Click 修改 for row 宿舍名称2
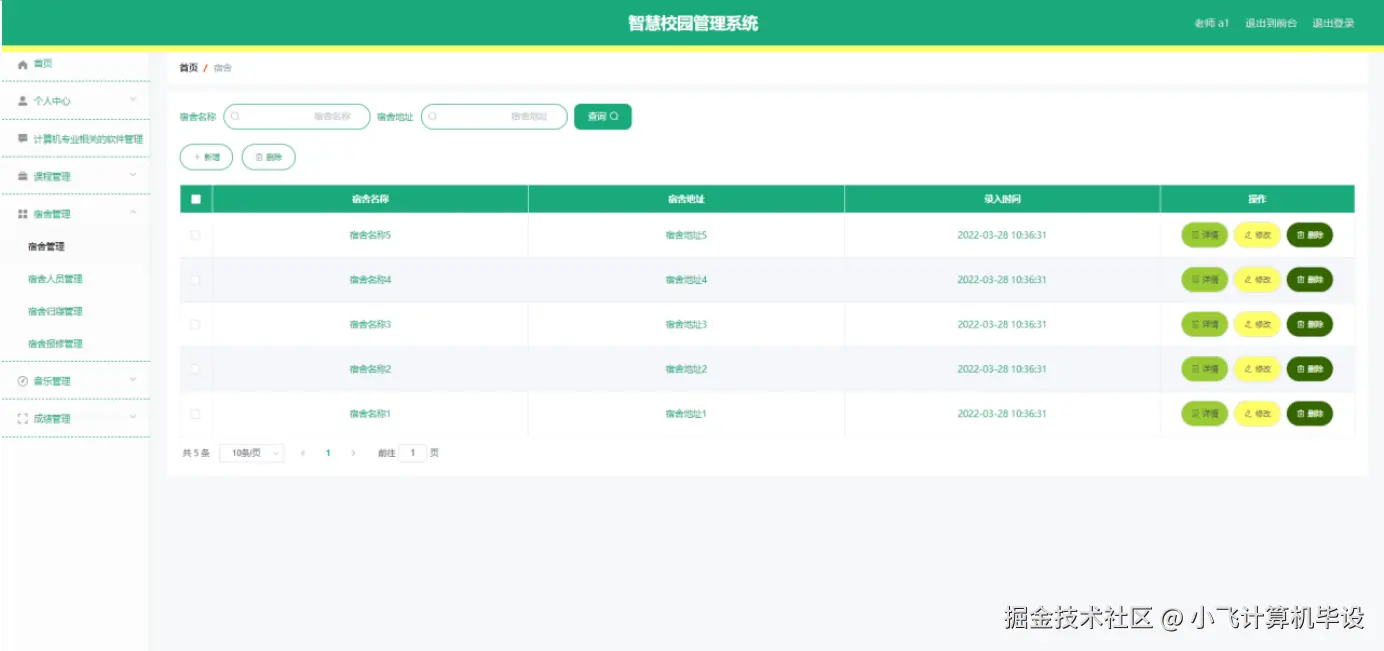 coord(1257,369)
